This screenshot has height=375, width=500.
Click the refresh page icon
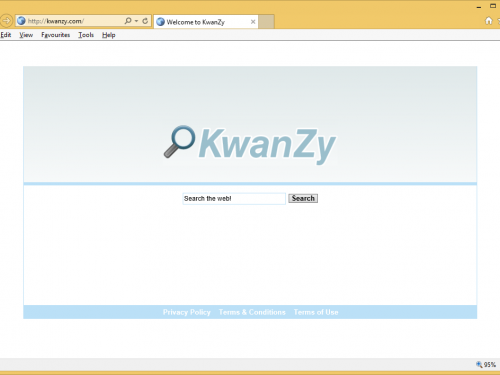pyautogui.click(x=145, y=21)
